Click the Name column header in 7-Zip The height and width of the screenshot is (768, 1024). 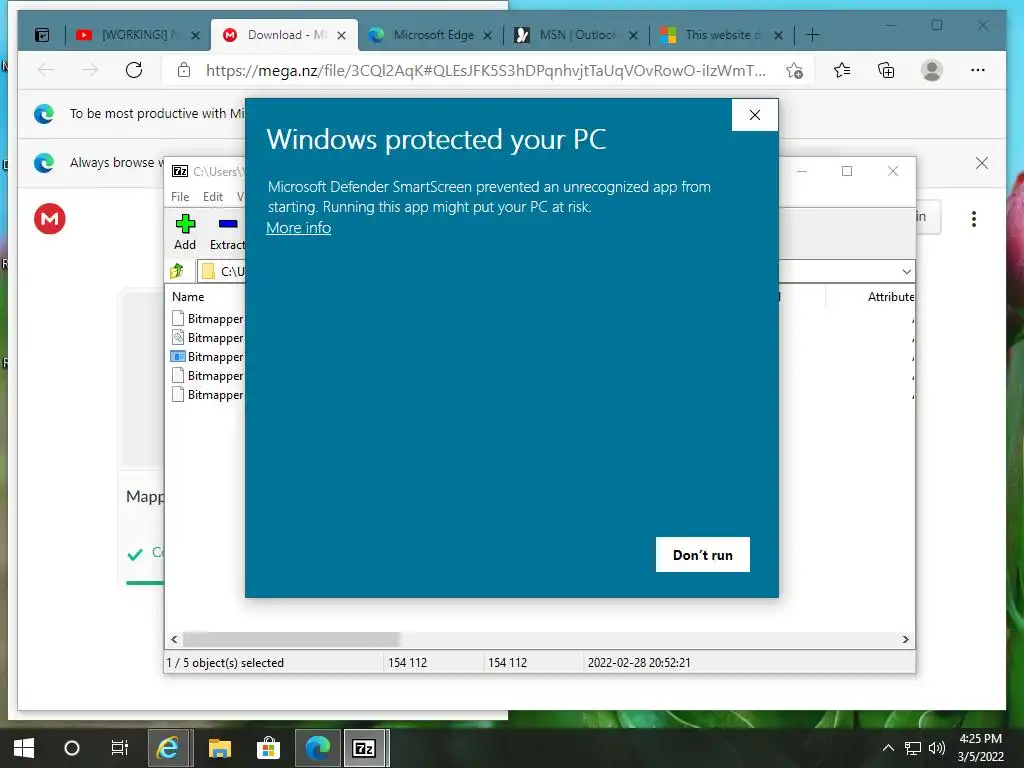(188, 296)
